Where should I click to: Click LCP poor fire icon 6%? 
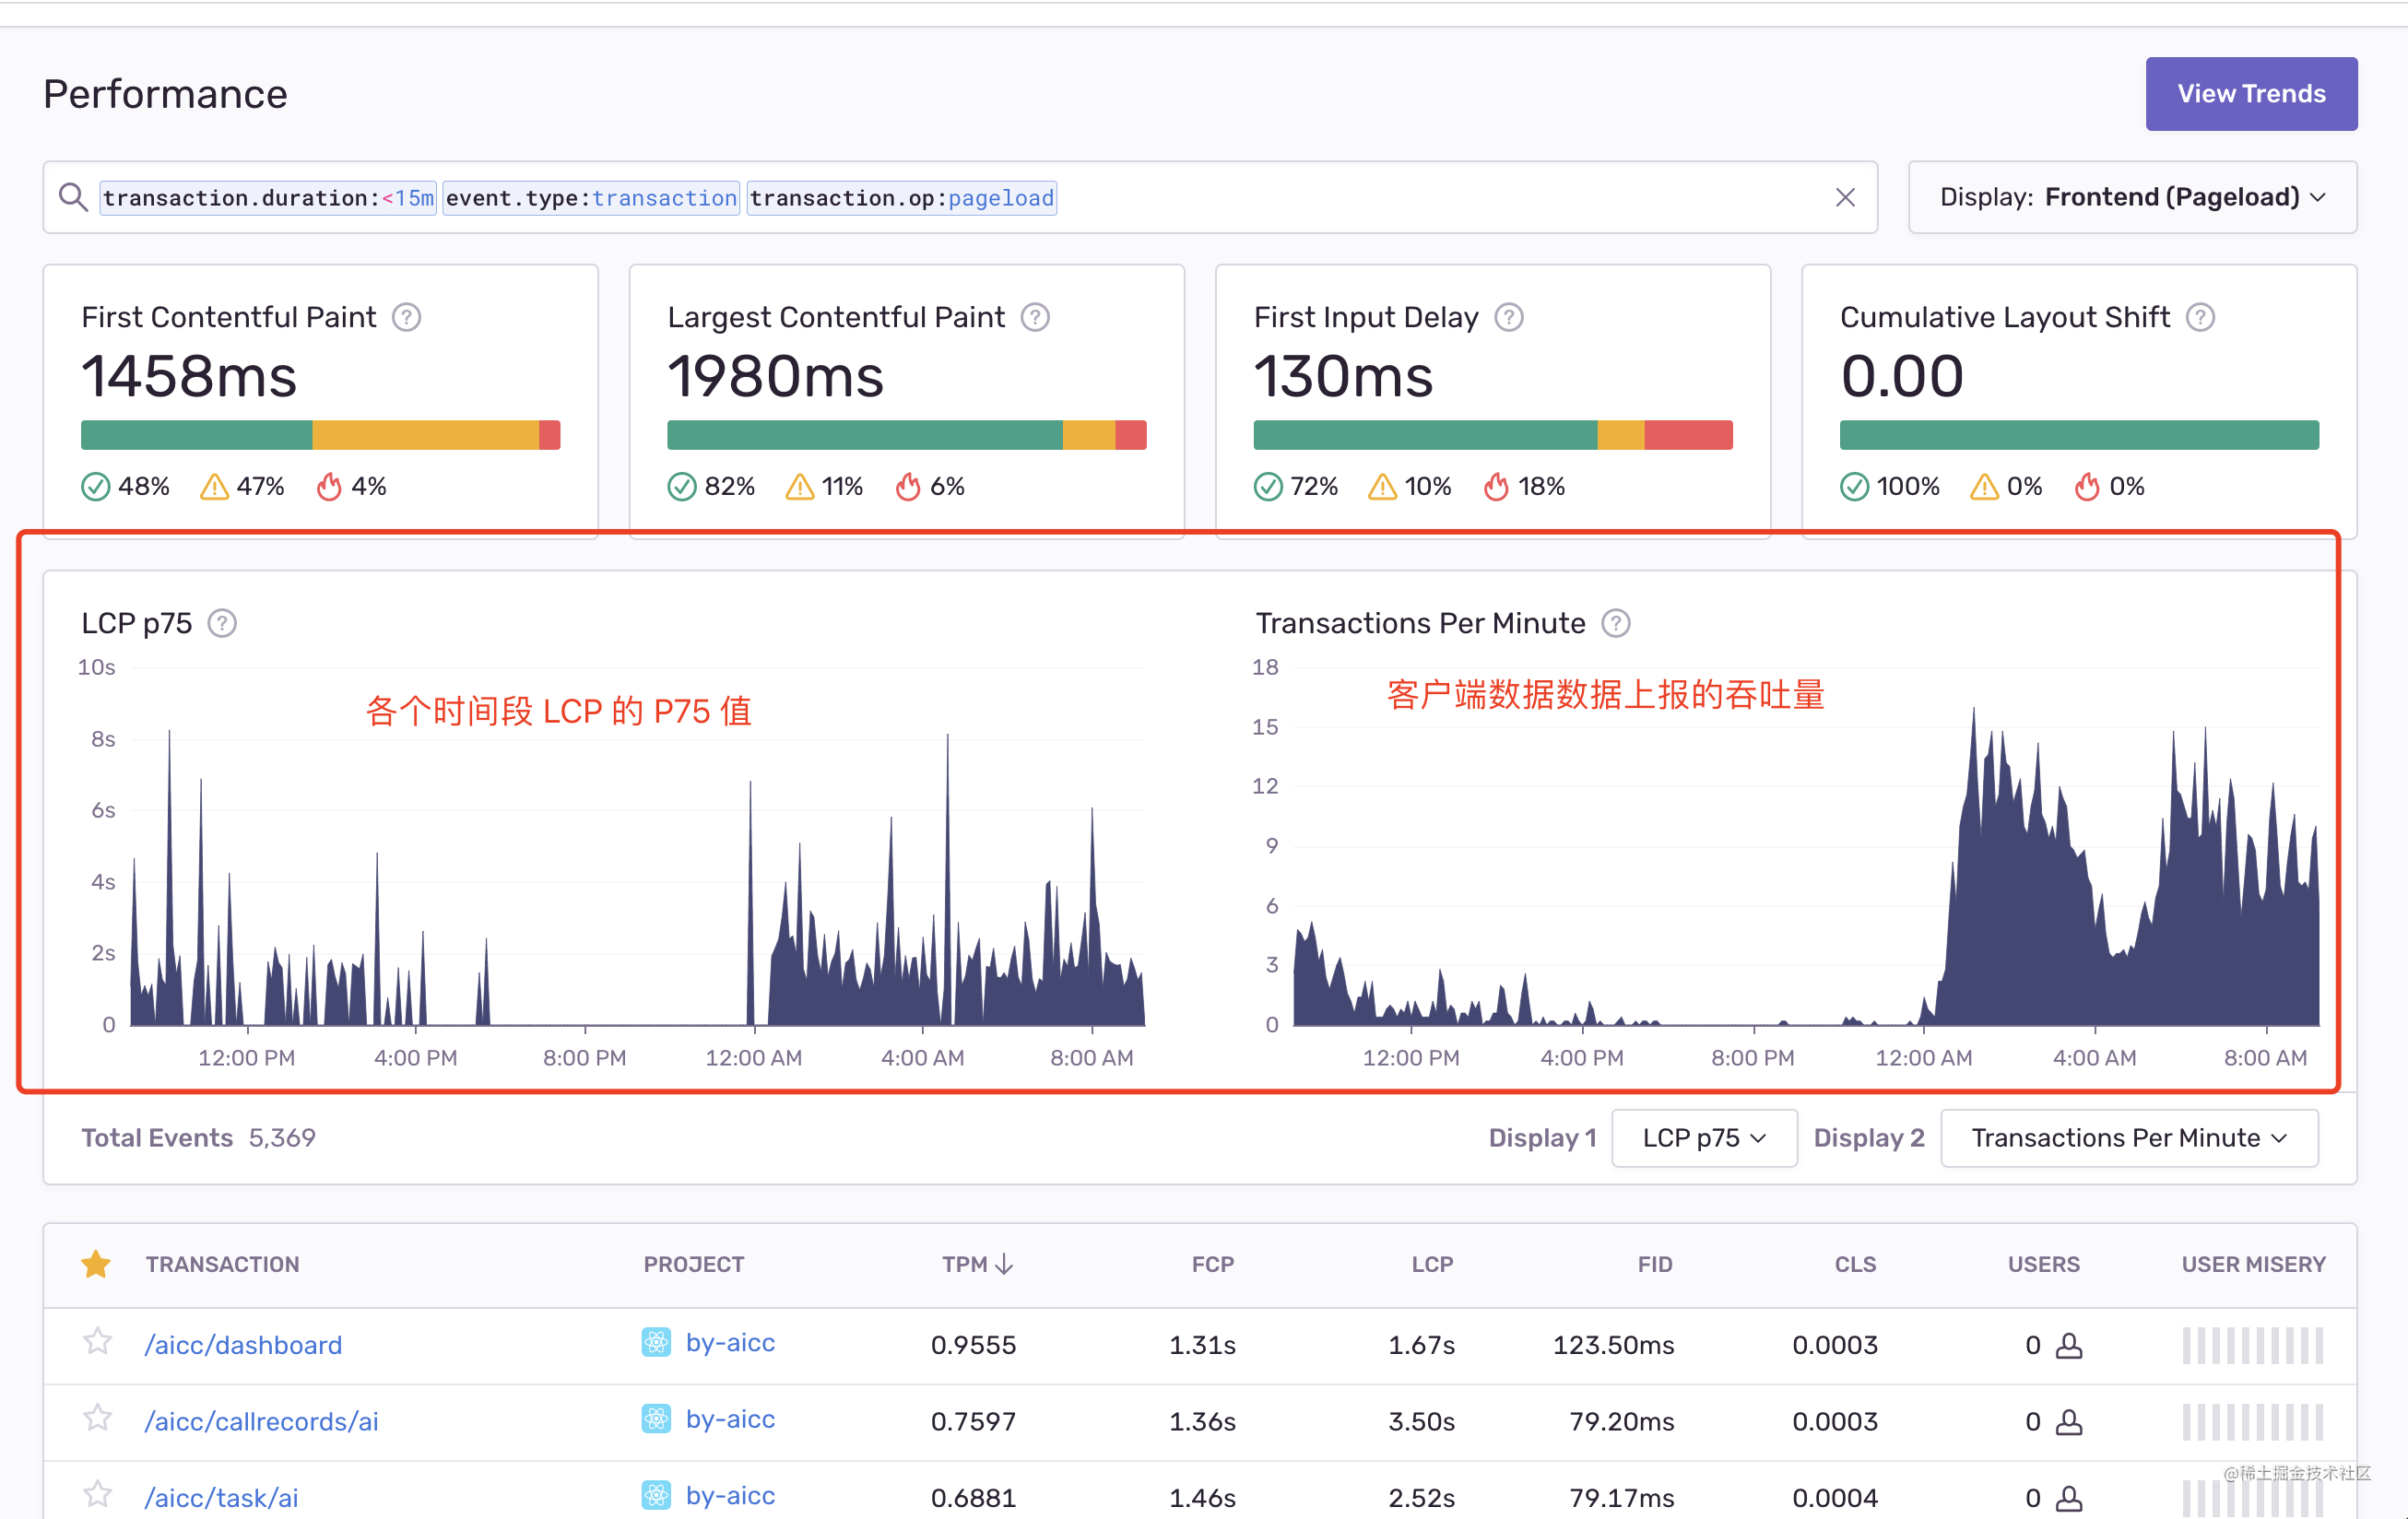[x=908, y=487]
